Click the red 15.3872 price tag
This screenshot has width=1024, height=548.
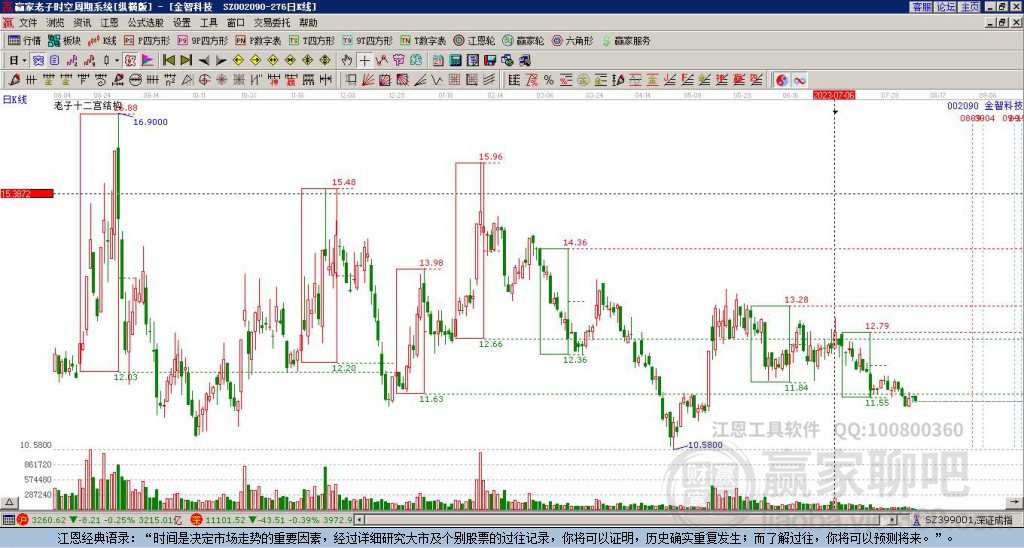[27, 193]
